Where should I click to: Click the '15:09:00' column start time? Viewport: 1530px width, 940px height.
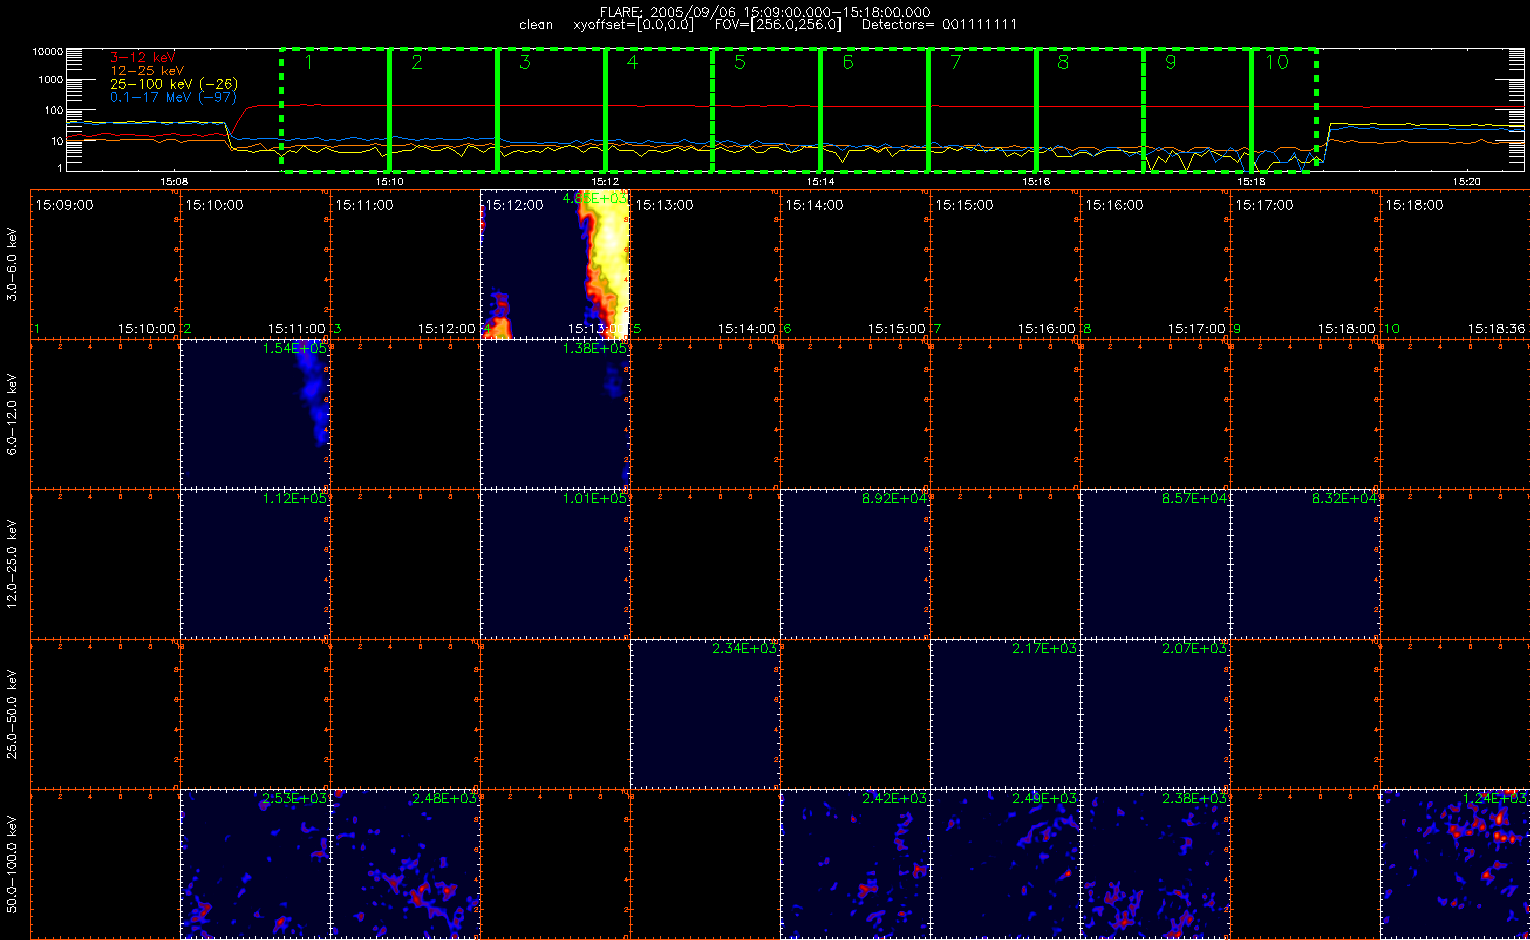coord(65,205)
